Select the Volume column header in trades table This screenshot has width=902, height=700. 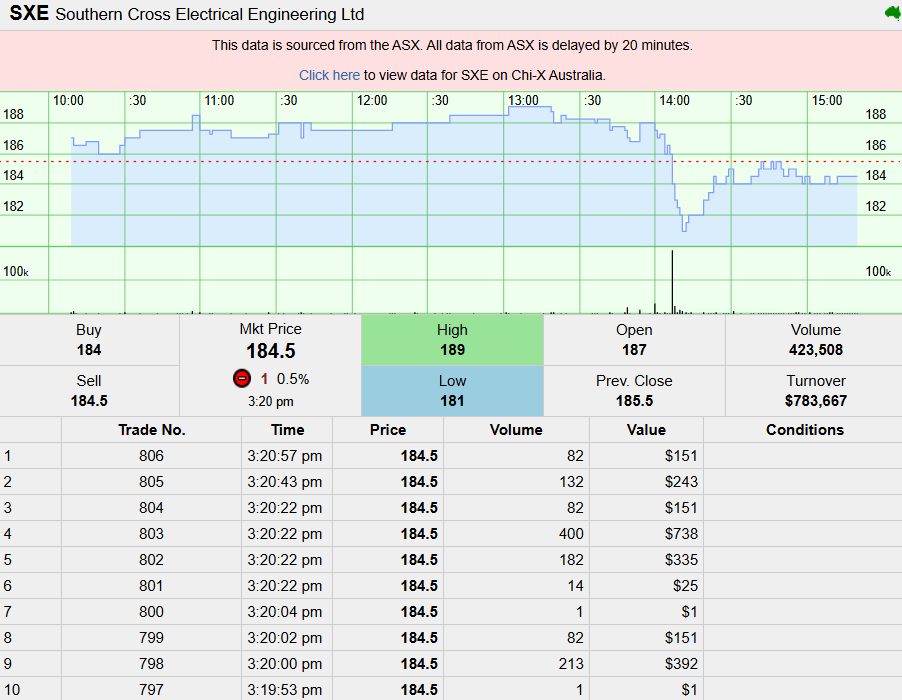point(516,430)
